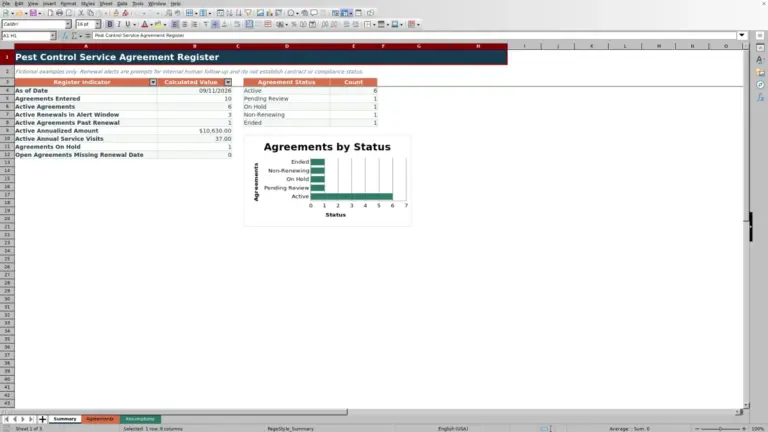Screen dimensions: 768x432
Task: Click the Insert Image icon
Action: [260, 13]
